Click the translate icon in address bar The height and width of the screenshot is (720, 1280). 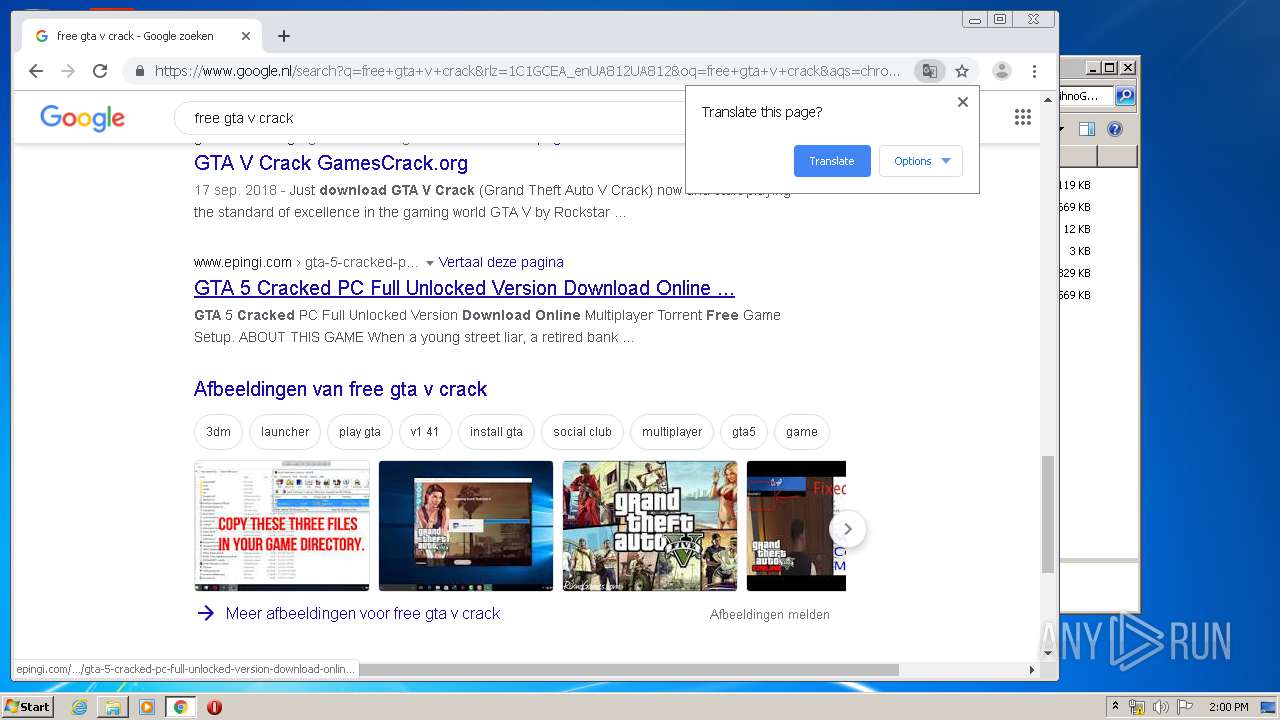coord(929,71)
